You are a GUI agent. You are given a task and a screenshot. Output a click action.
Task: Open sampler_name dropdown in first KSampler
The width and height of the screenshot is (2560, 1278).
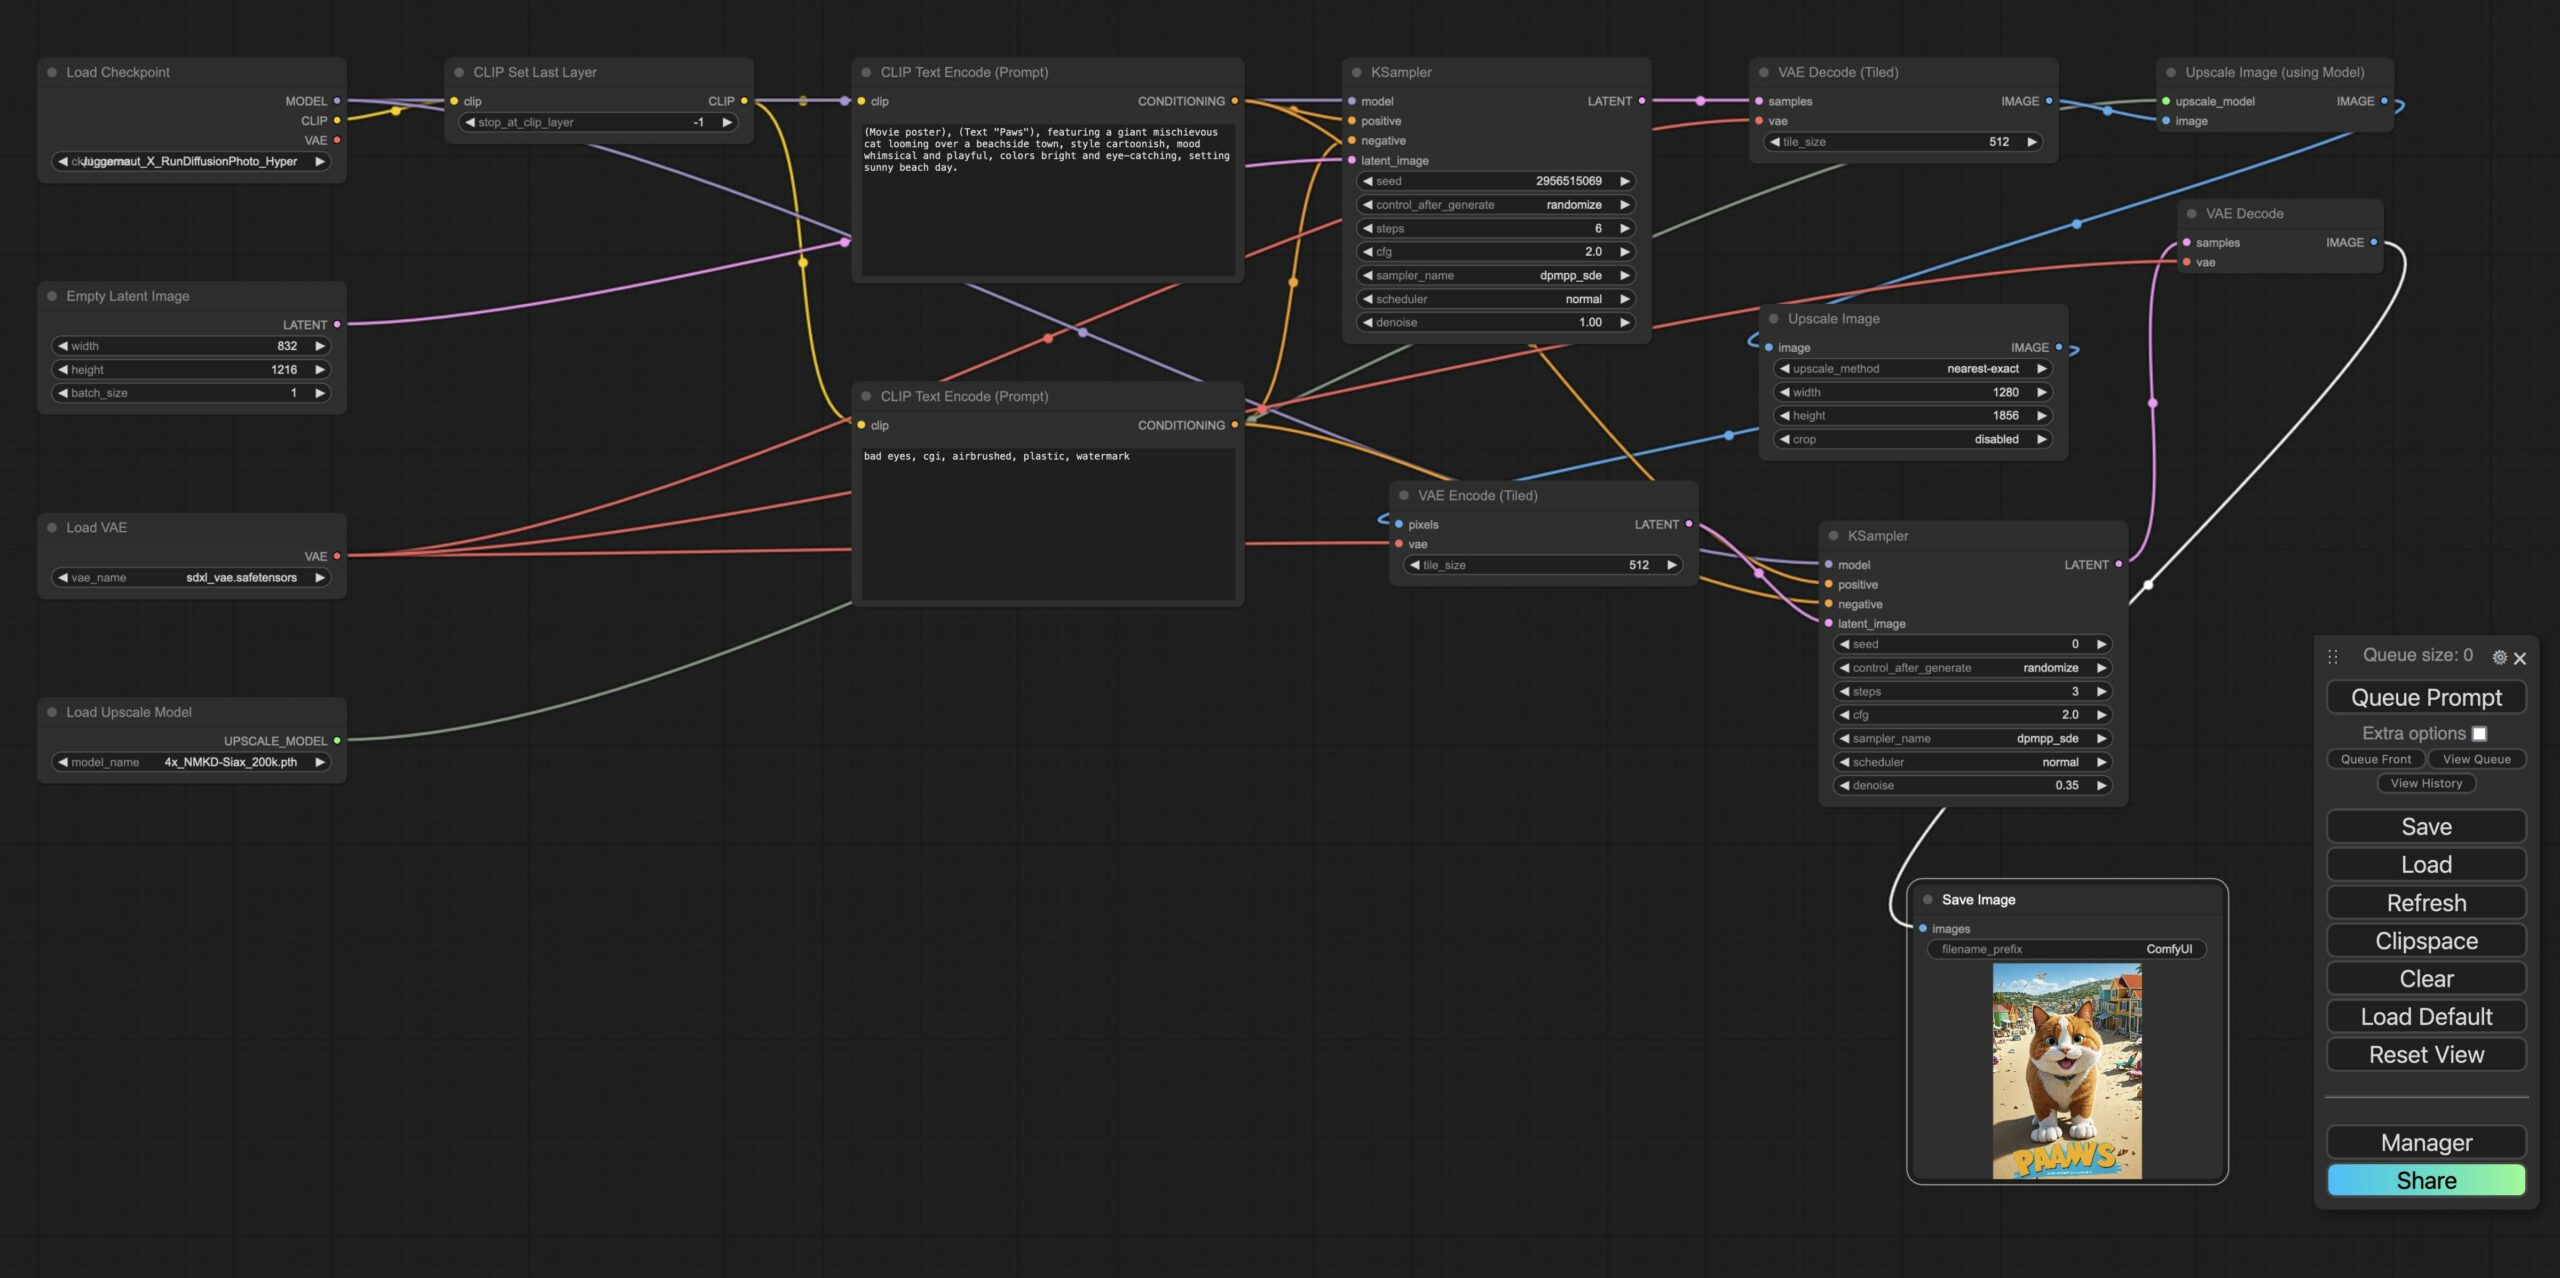coord(1495,276)
